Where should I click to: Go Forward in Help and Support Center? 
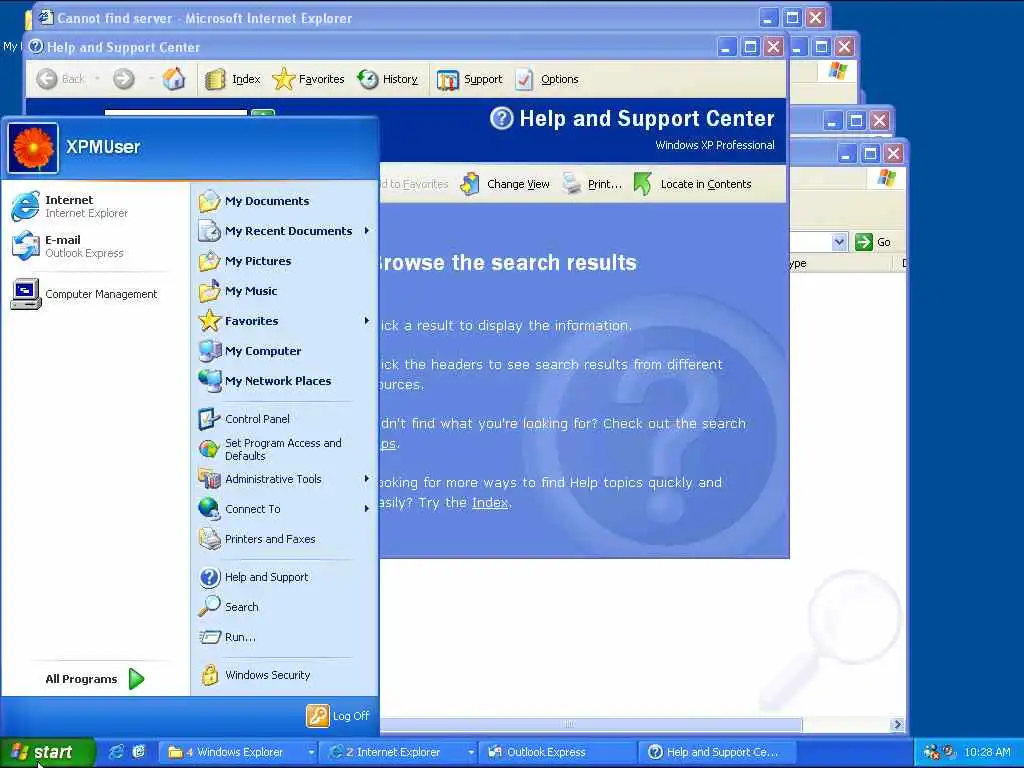pos(123,79)
